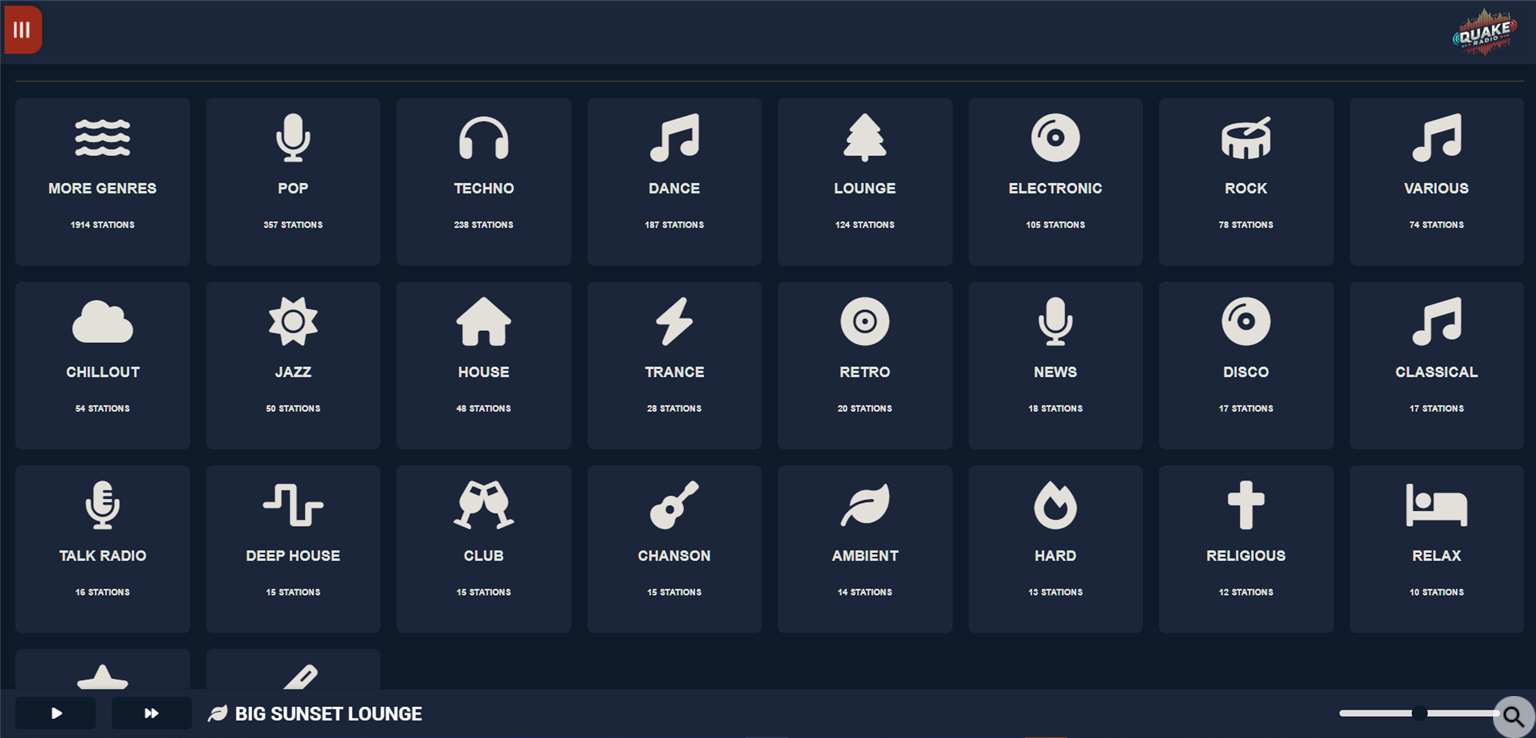Open the Relax bed icon tile
The height and width of the screenshot is (738, 1536).
pos(1436,549)
